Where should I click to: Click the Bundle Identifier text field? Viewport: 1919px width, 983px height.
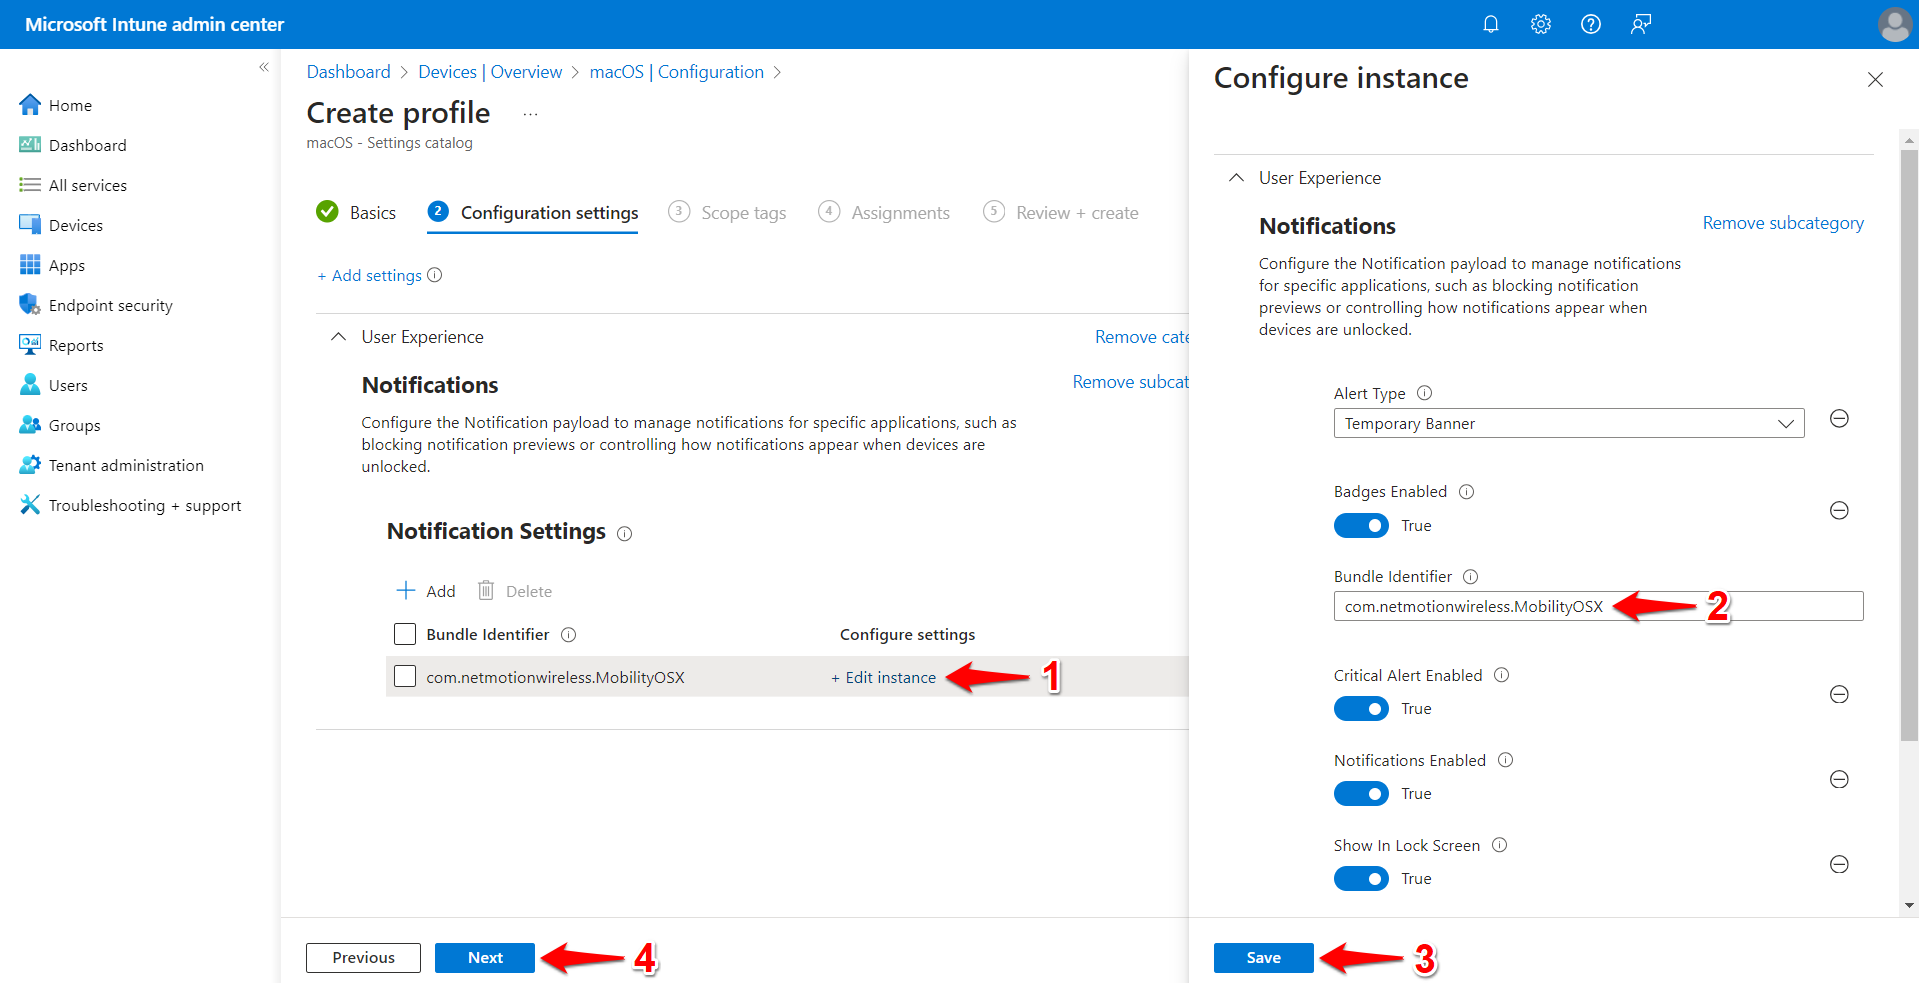point(1598,606)
